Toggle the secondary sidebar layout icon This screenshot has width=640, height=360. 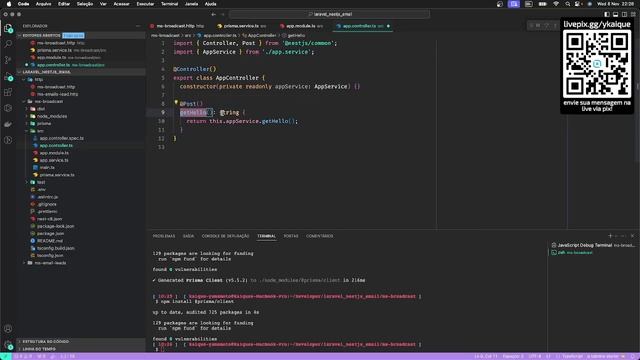(624, 14)
